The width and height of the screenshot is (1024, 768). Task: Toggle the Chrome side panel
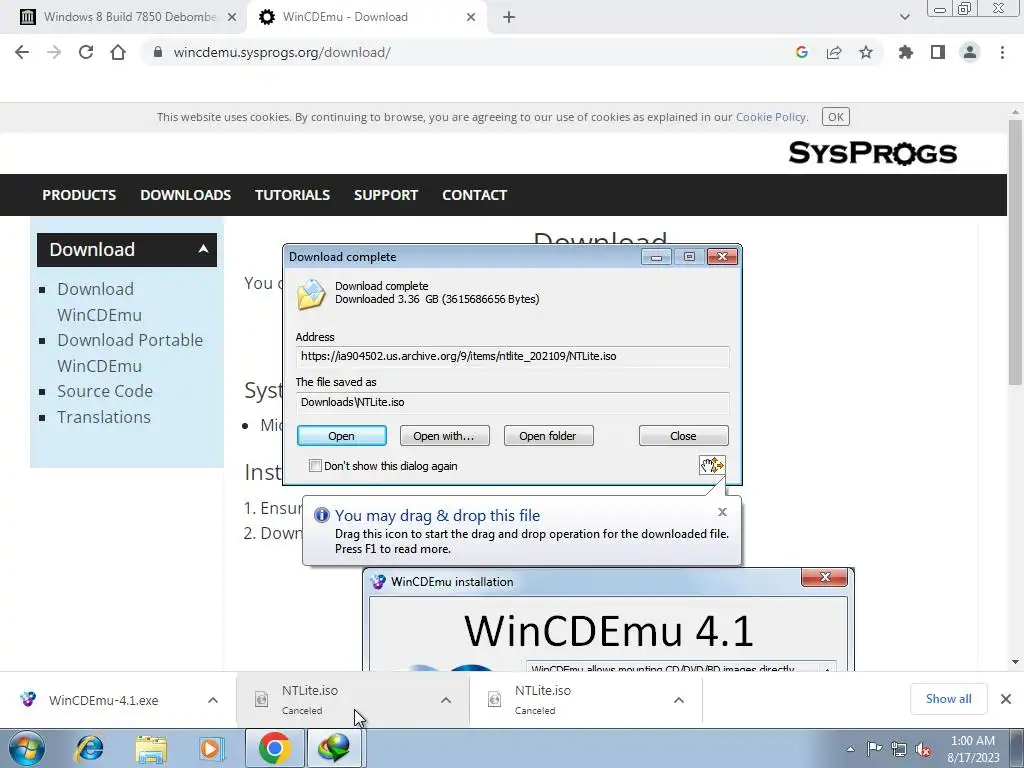tap(938, 52)
